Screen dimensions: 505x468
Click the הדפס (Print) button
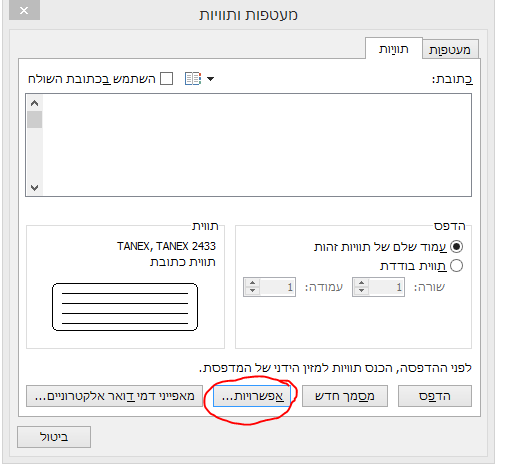point(435,396)
